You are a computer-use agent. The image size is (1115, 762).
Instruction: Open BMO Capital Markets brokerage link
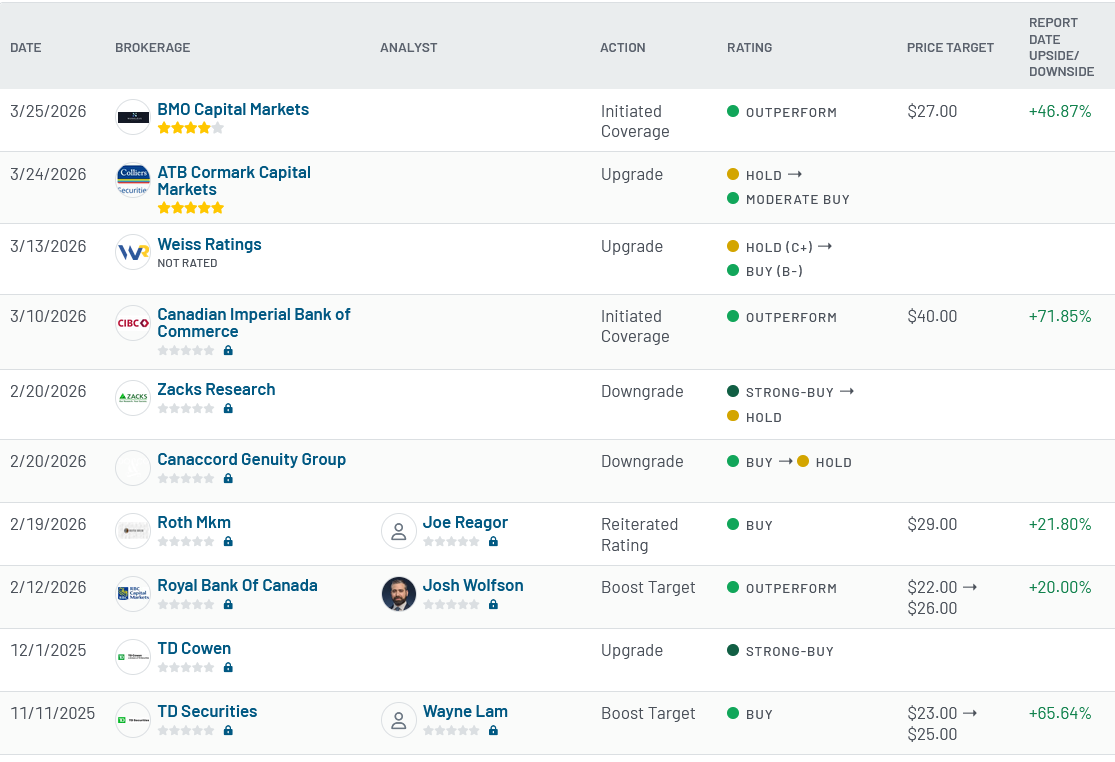[x=233, y=109]
